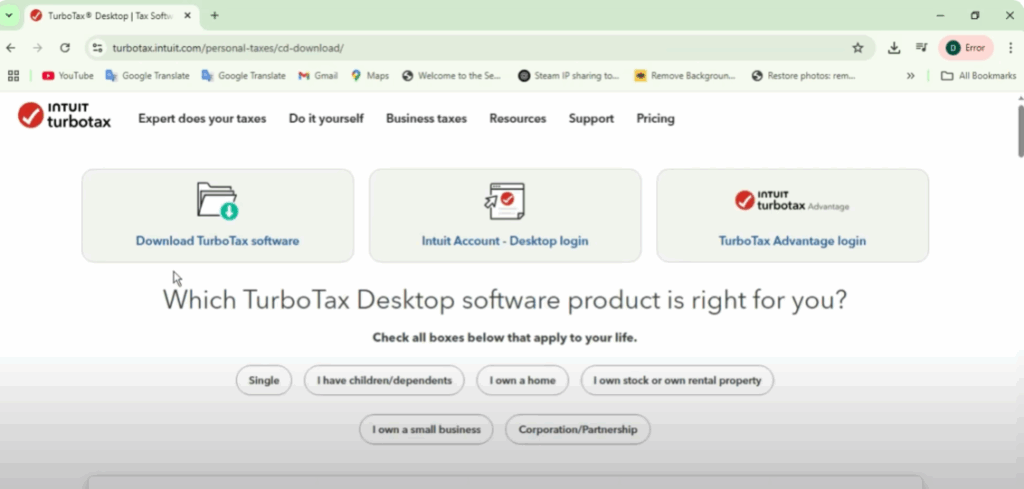Select the TurboTax Desktop browser tab
Image resolution: width=1024 pixels, height=489 pixels.
click(111, 16)
